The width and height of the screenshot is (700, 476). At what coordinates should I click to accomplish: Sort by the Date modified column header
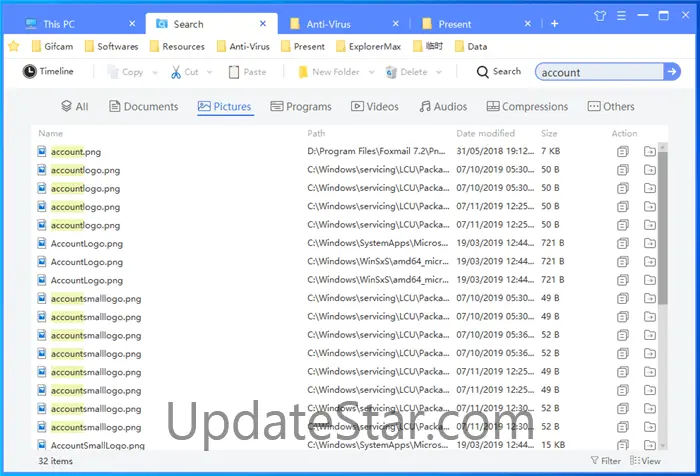(485, 134)
